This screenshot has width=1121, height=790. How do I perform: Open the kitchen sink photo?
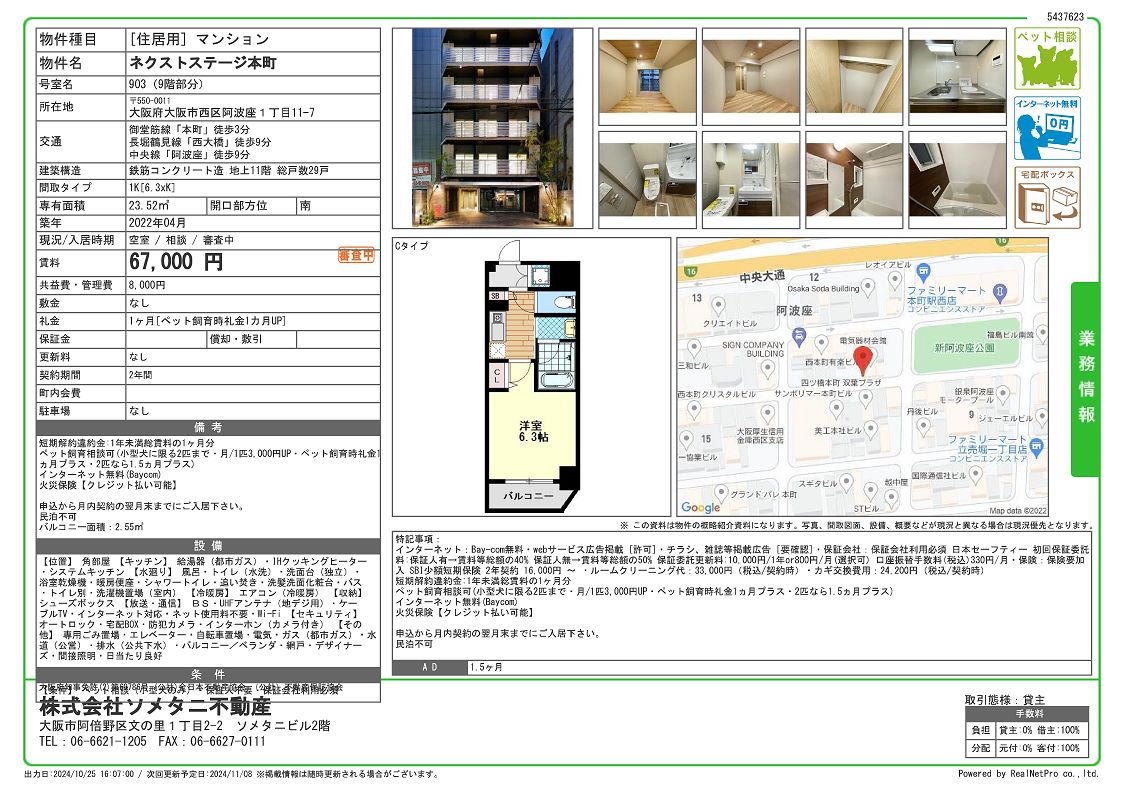(957, 77)
